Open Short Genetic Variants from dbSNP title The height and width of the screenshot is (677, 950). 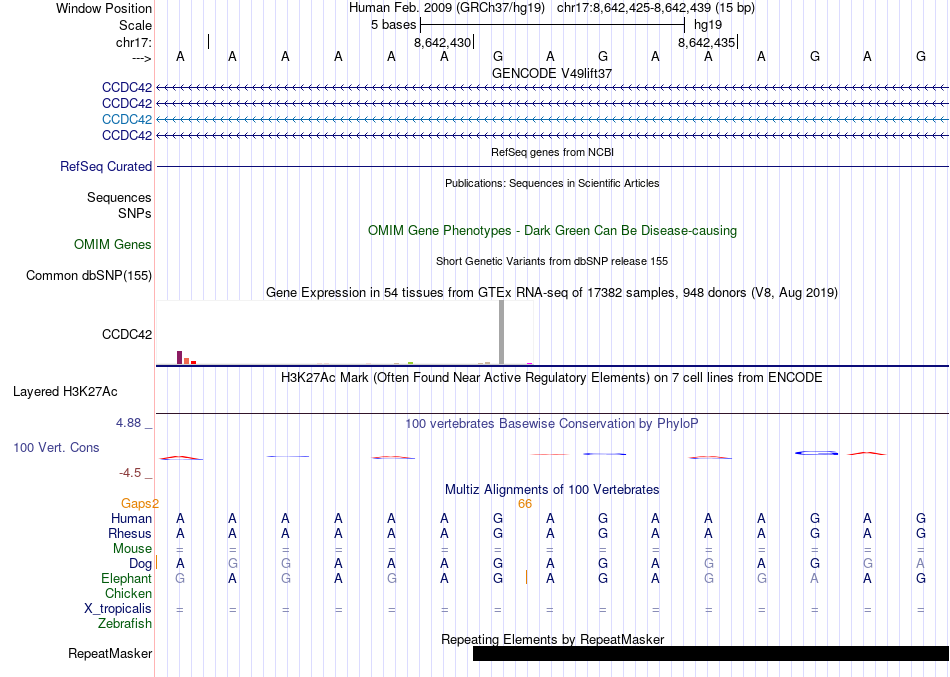click(552, 261)
